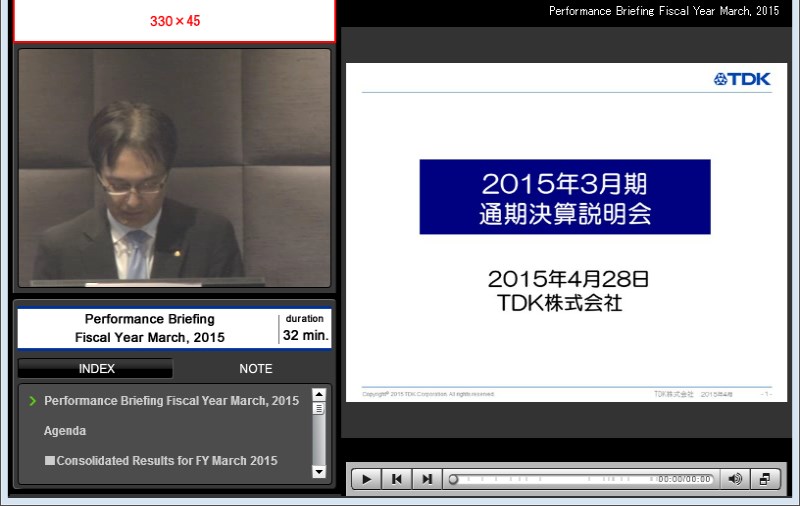Select 'Consolidated Results for FY March 2015' entry
800x506 pixels.
point(161,461)
